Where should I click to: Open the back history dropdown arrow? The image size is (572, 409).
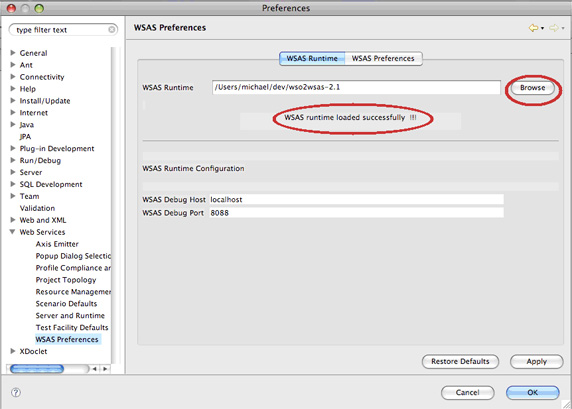point(542,28)
